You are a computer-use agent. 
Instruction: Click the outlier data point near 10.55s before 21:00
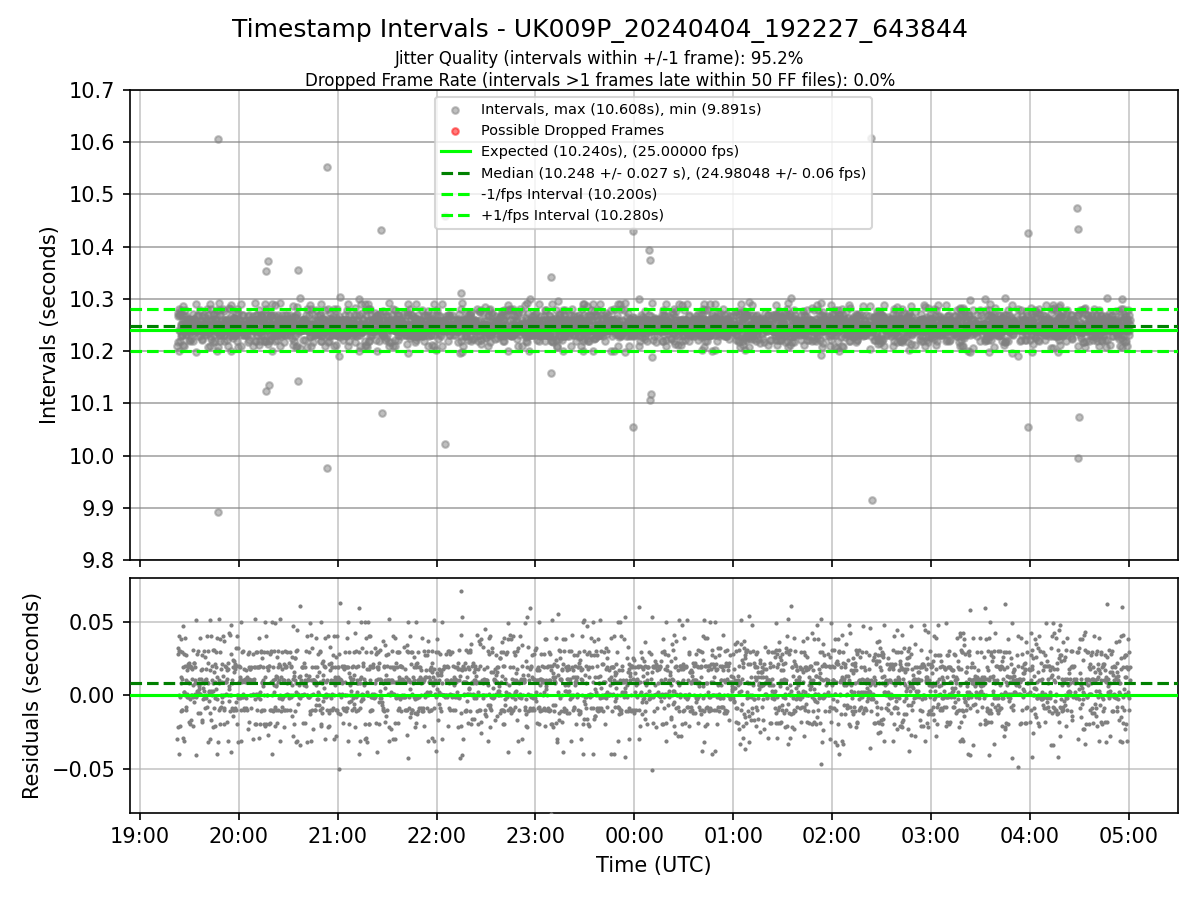click(x=327, y=167)
